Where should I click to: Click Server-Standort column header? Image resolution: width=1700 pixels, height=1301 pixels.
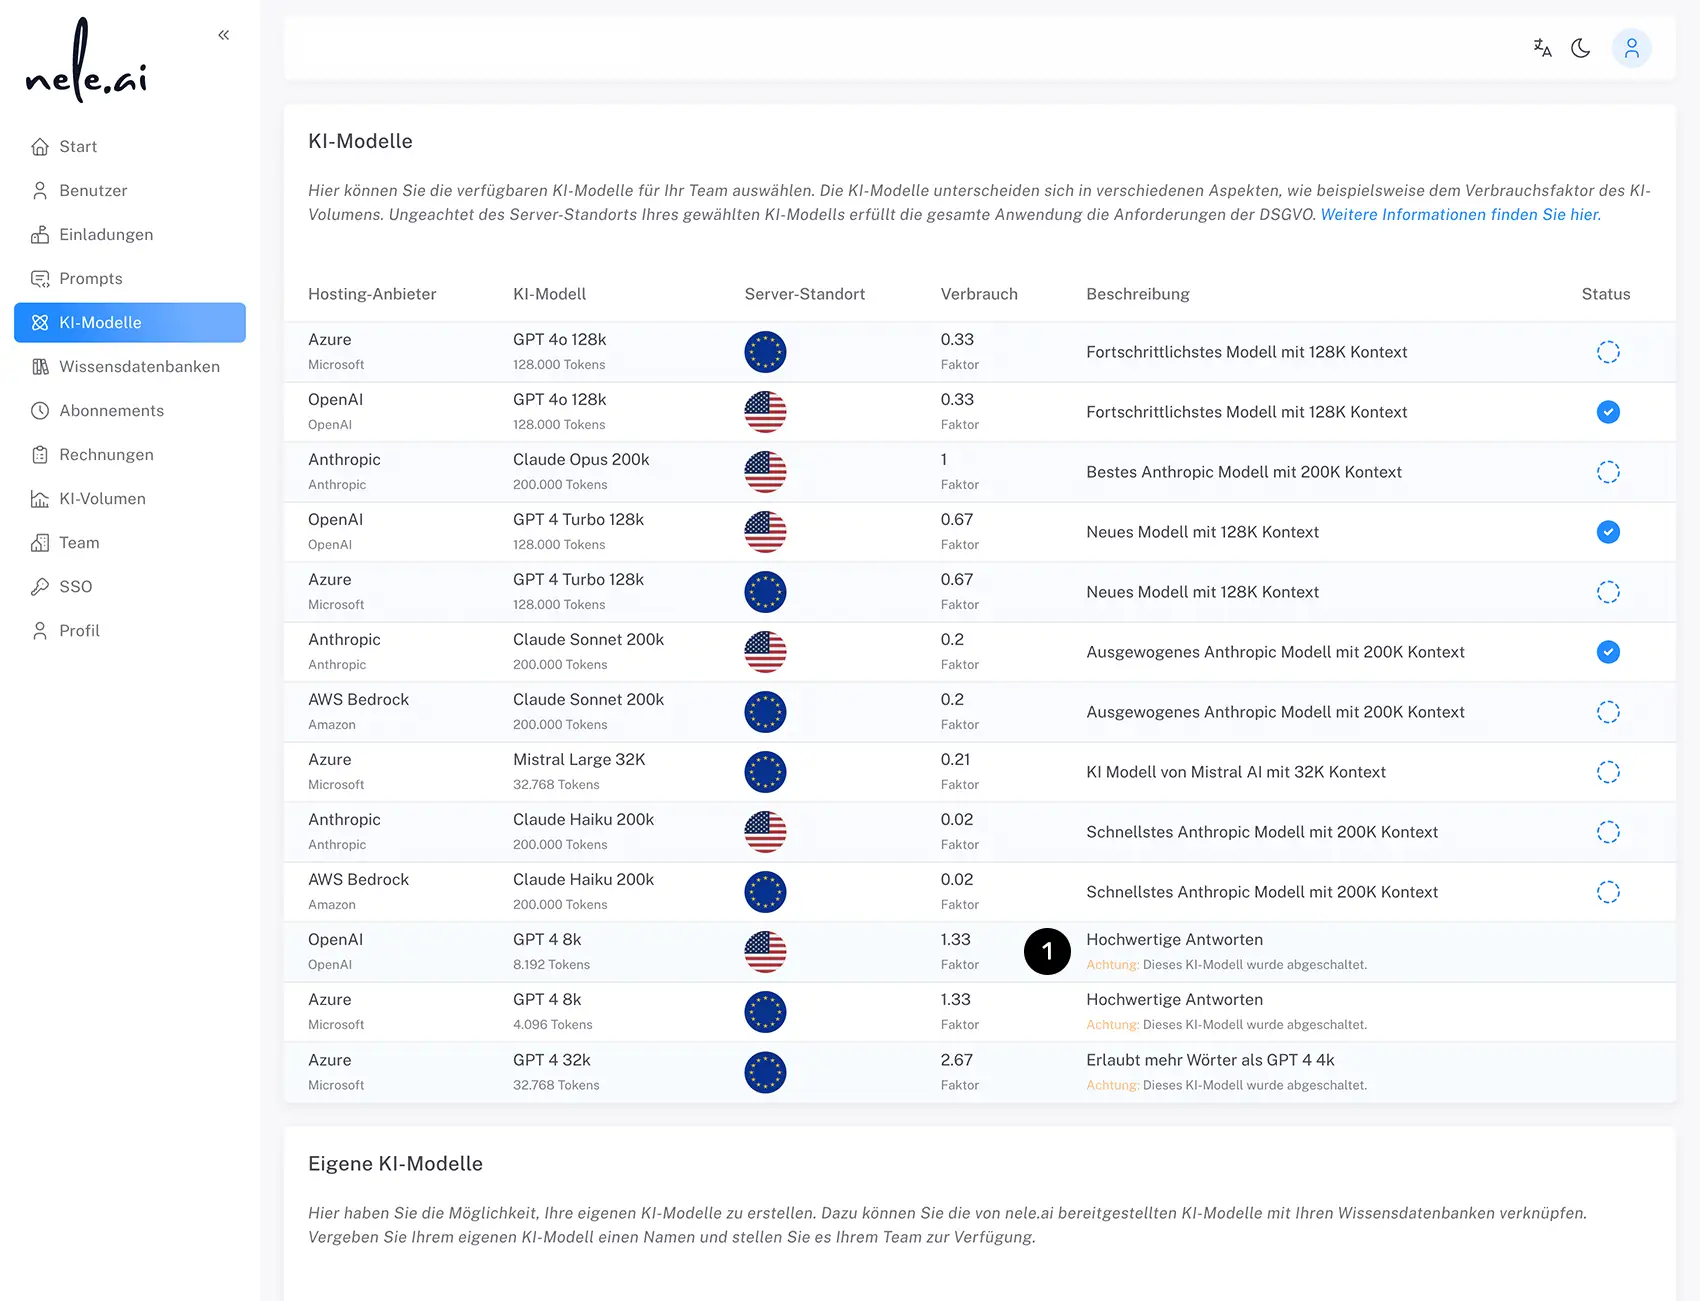(804, 294)
